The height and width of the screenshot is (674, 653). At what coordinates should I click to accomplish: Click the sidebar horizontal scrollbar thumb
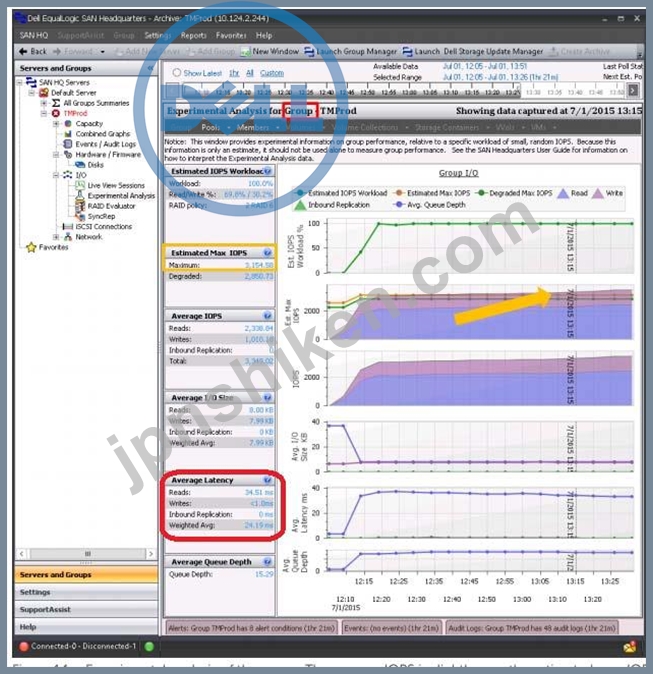(87, 554)
